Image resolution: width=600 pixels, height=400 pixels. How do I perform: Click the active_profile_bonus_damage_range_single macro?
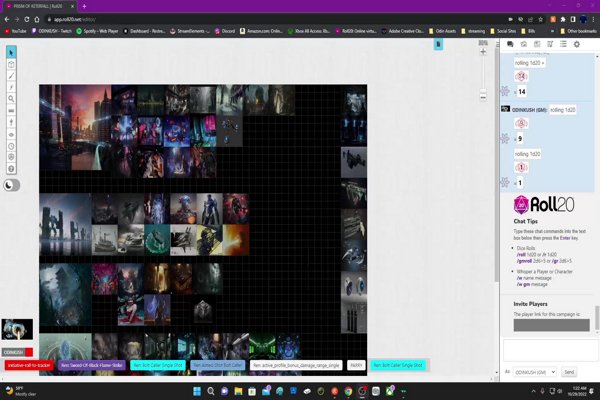point(296,365)
